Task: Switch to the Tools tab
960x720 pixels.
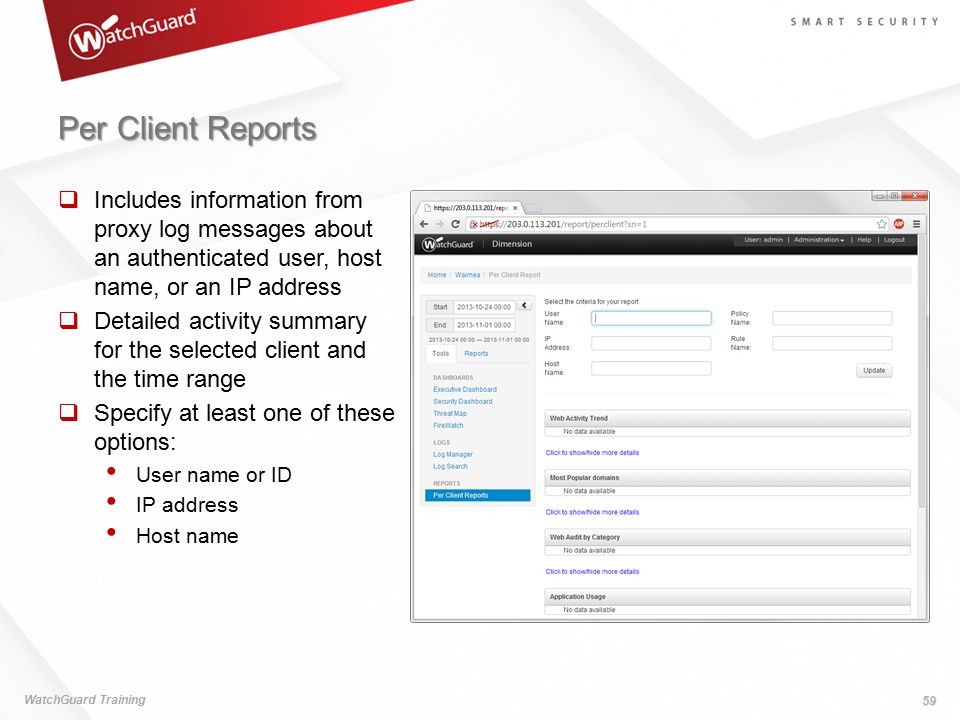Action: tap(440, 353)
